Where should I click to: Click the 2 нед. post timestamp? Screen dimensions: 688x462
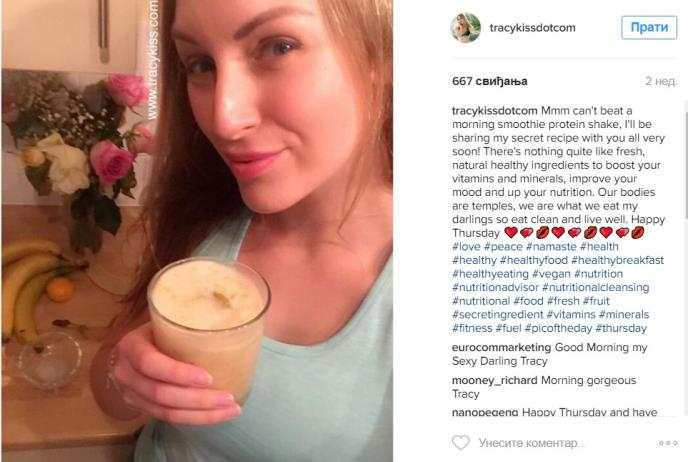coord(661,81)
